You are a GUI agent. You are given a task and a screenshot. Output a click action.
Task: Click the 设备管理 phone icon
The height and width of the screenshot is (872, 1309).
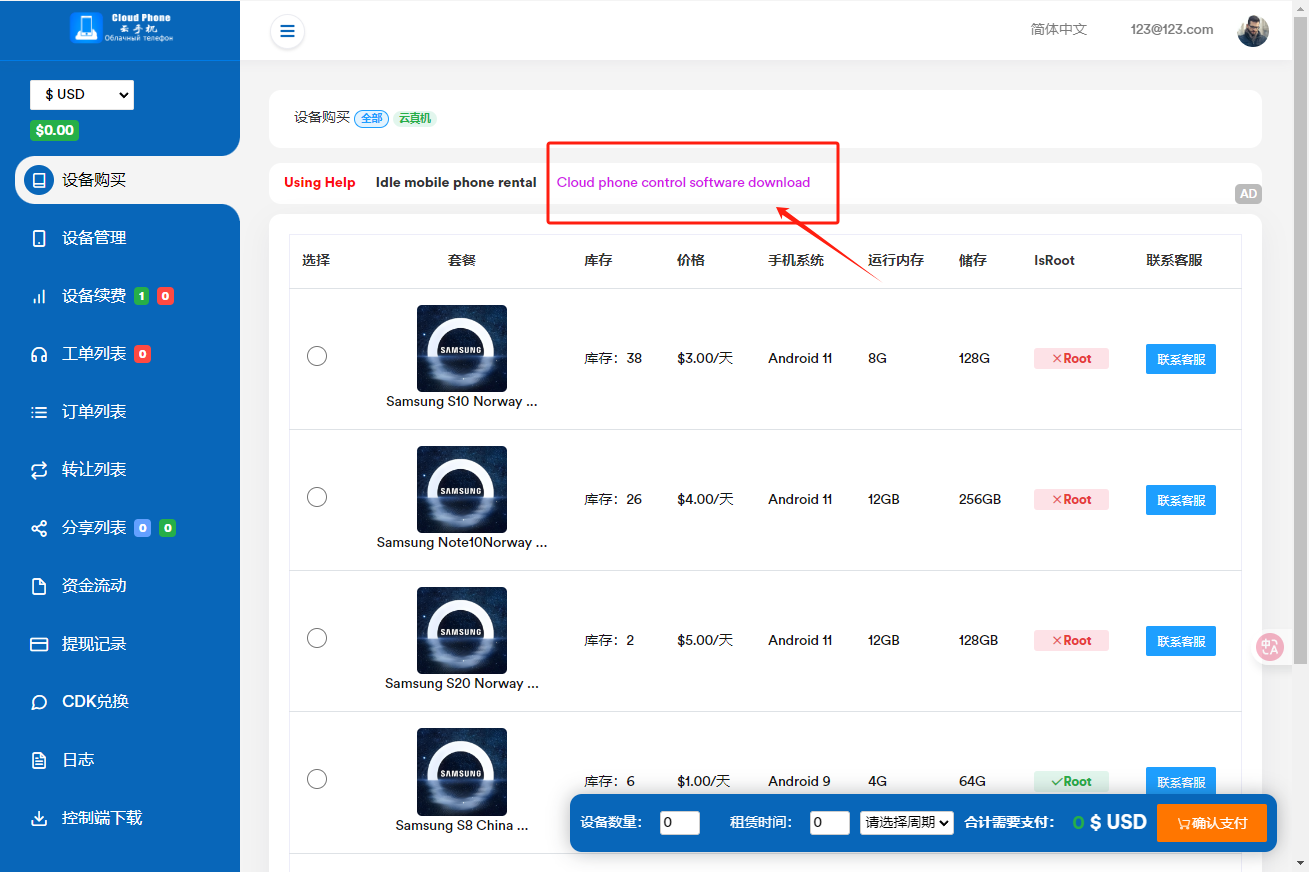pos(39,238)
